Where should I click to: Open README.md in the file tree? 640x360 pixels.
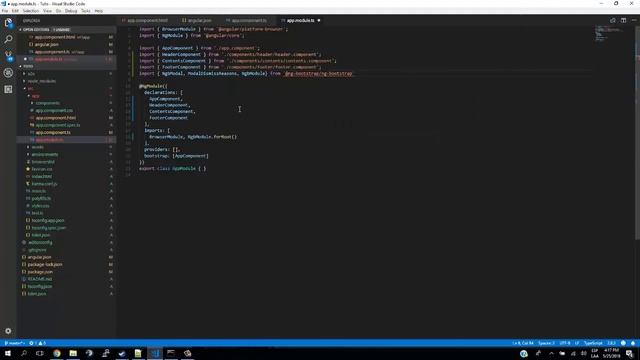click(x=40, y=279)
